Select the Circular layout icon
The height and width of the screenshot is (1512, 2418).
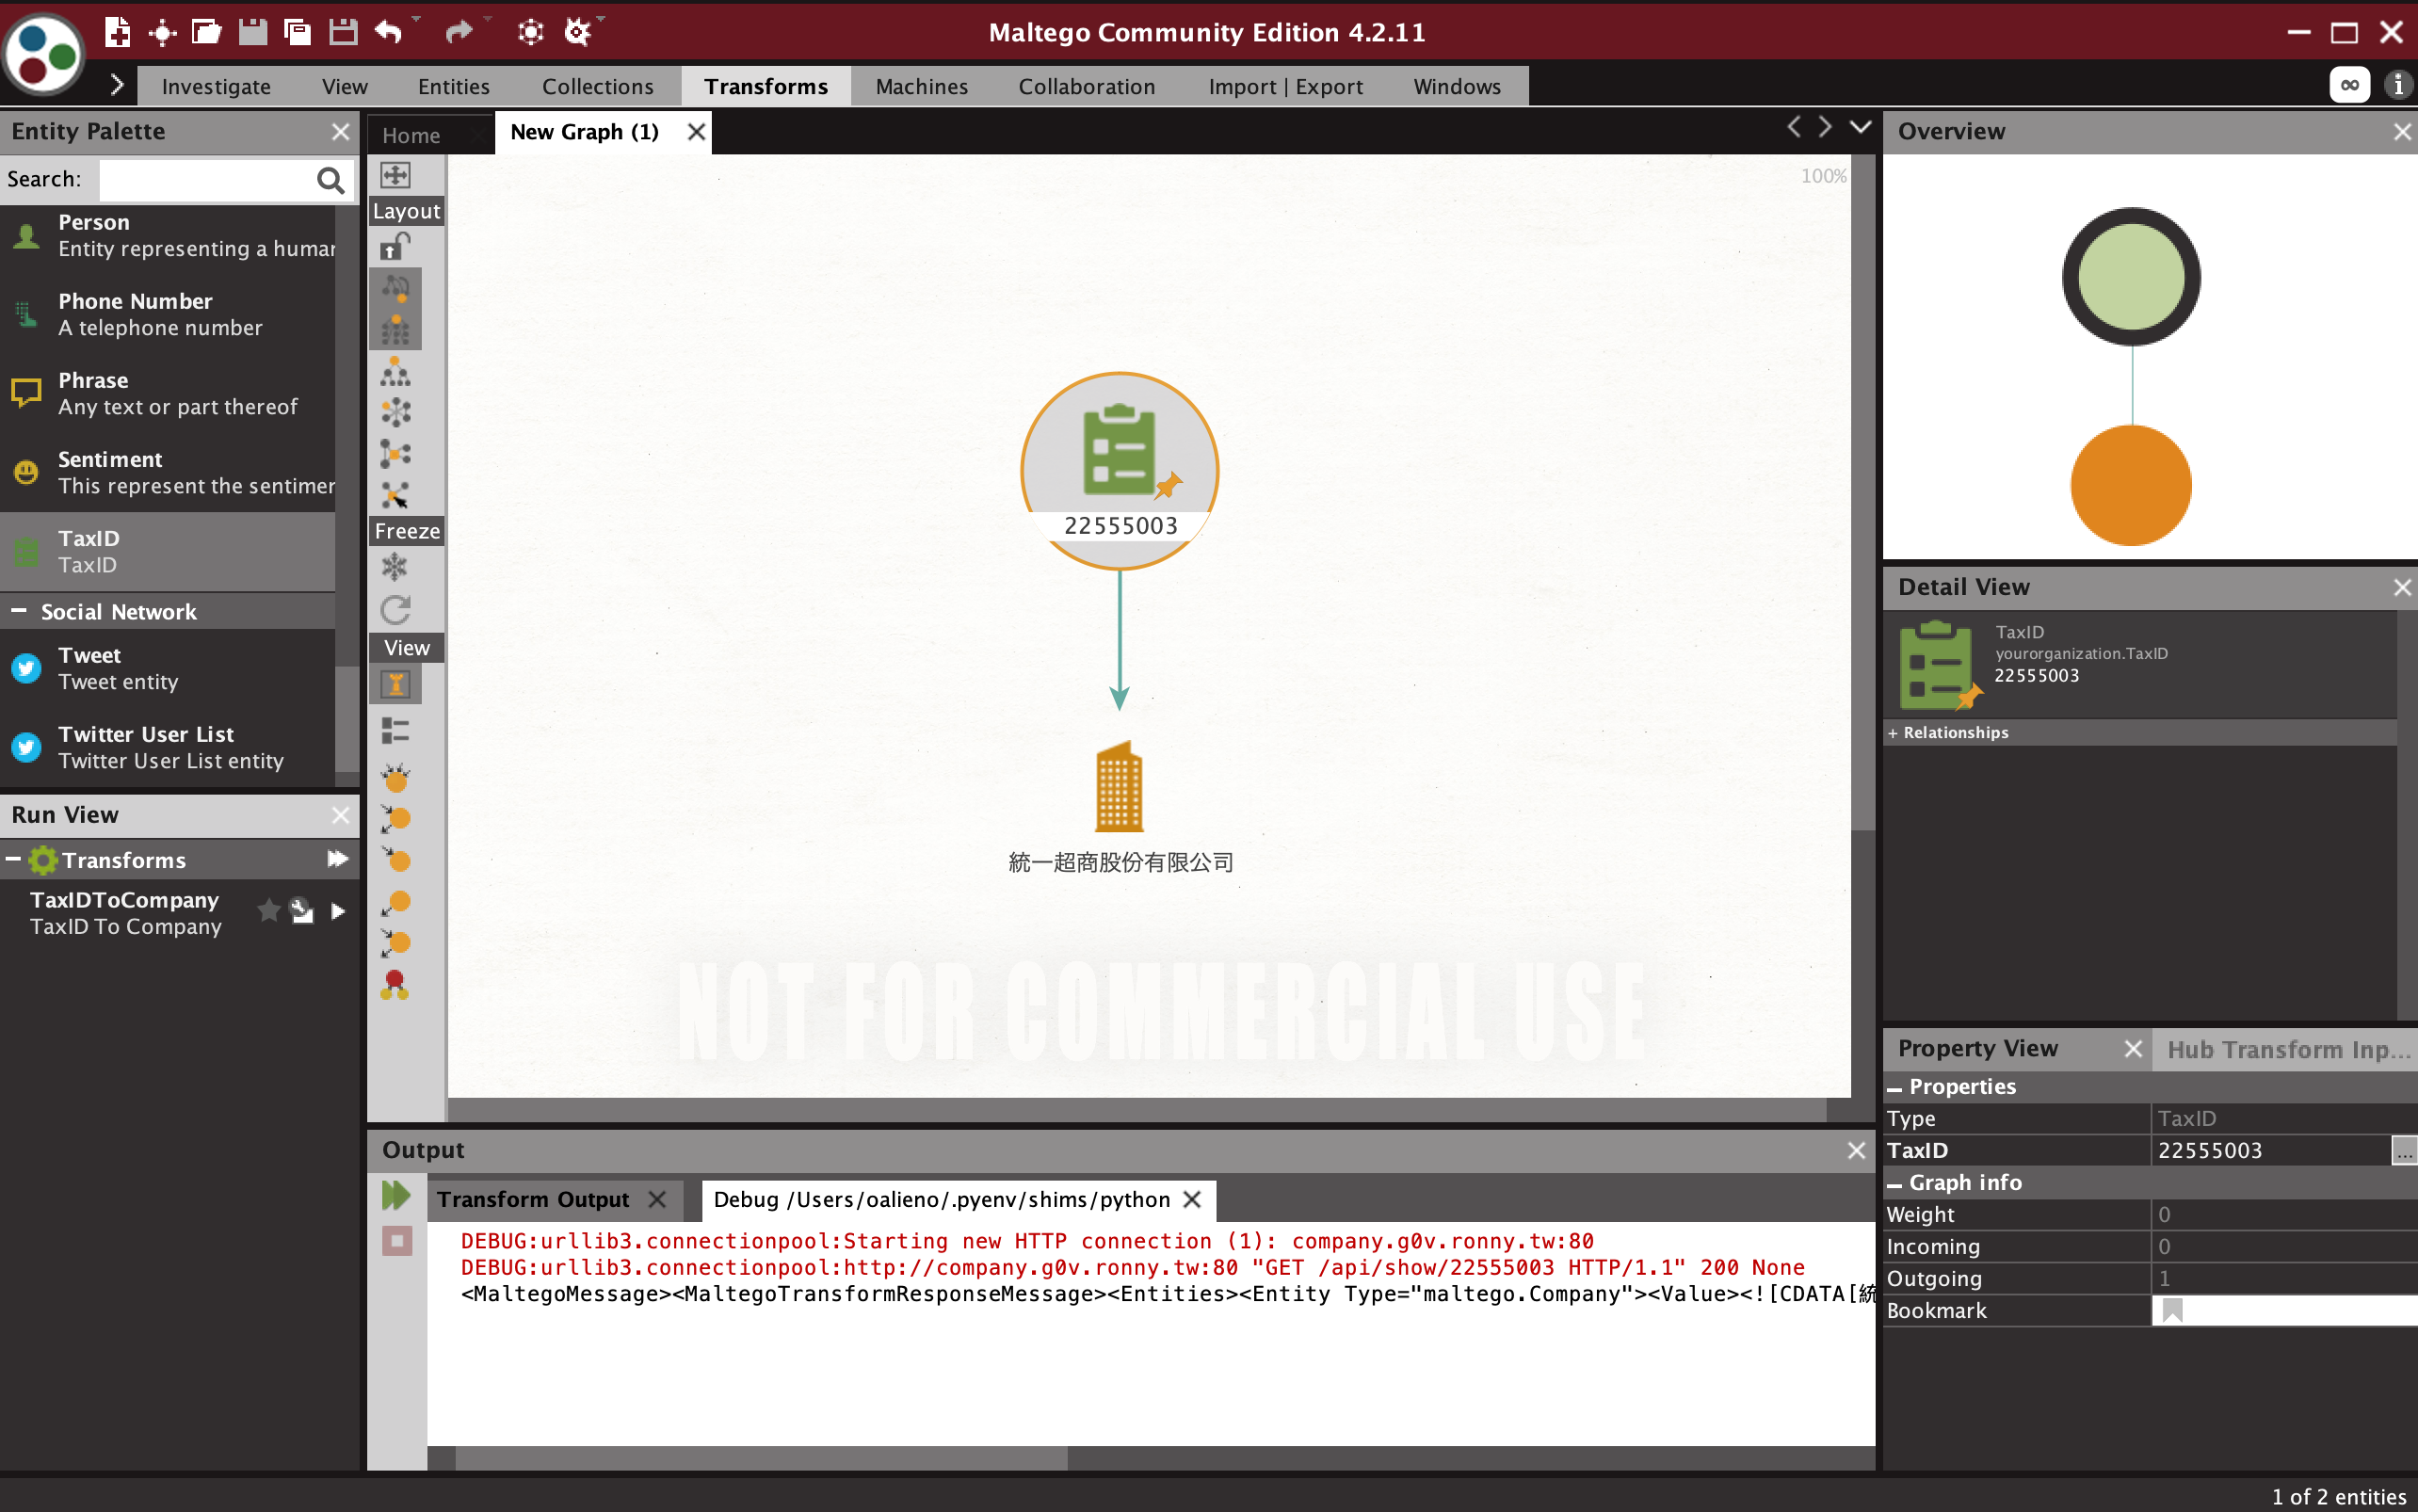395,412
